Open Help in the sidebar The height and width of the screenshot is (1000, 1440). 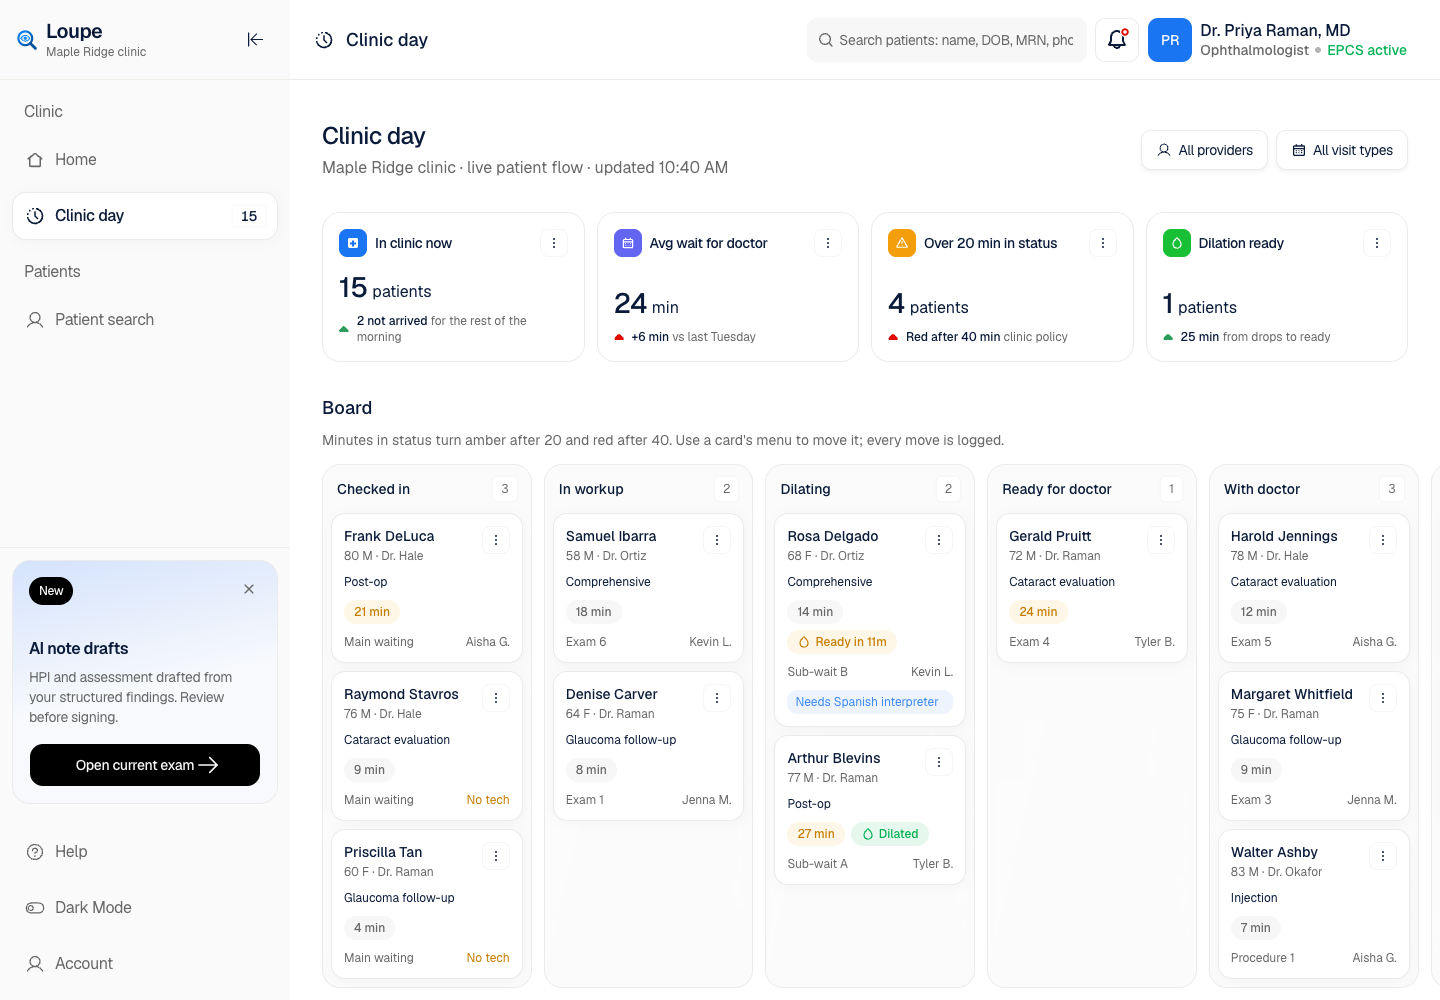tap(145, 852)
